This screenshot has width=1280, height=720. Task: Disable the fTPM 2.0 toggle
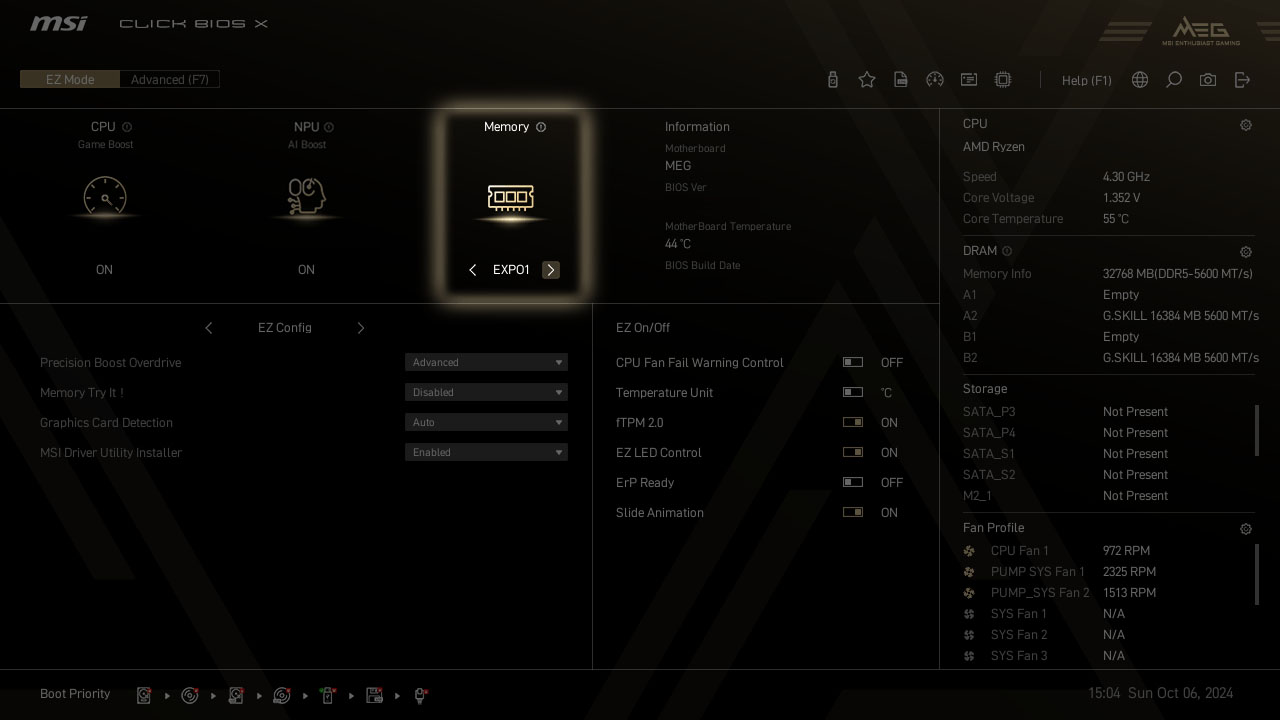click(x=853, y=423)
